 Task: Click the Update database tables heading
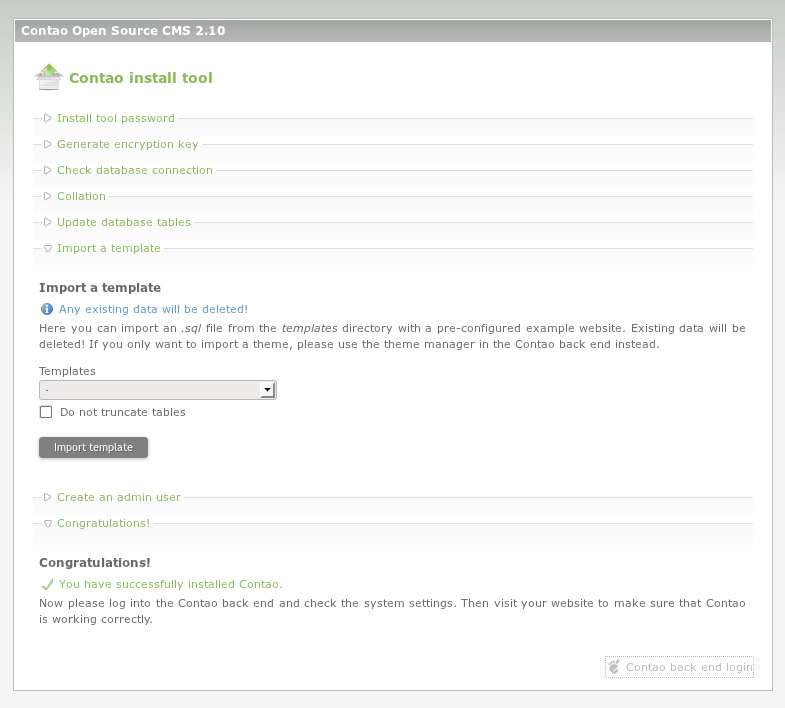124,222
